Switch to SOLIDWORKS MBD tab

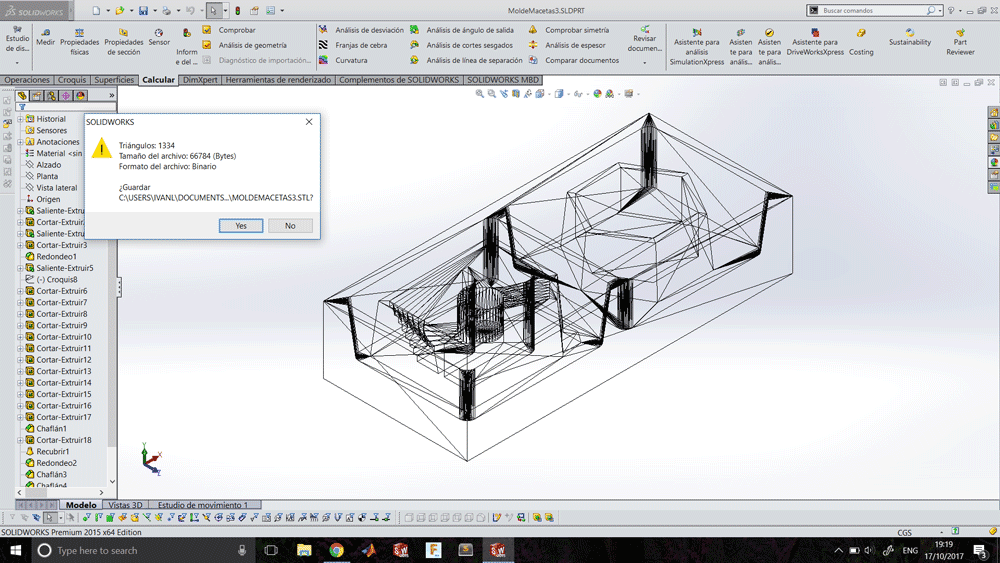point(503,80)
